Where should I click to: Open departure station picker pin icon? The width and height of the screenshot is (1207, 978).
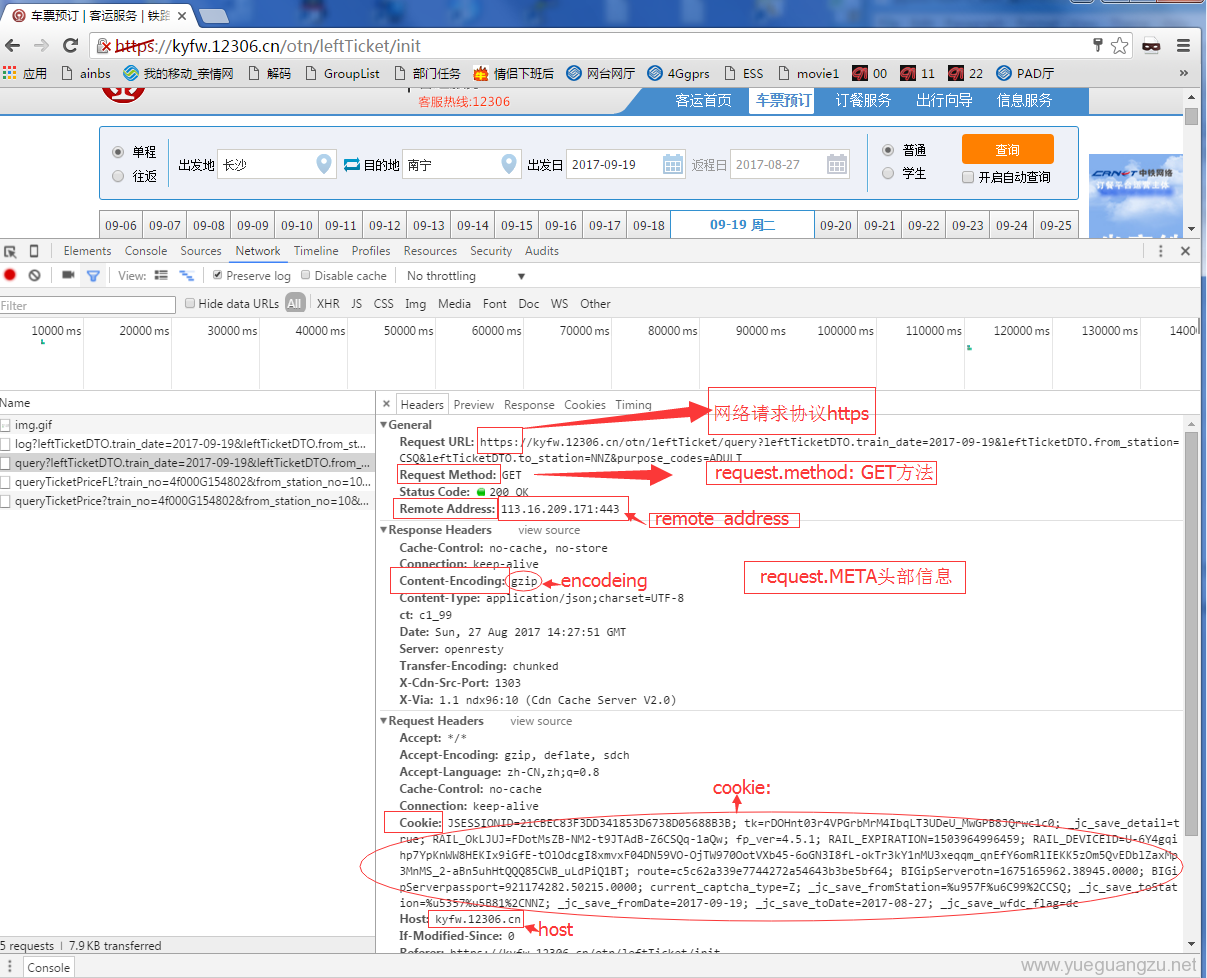pos(324,164)
